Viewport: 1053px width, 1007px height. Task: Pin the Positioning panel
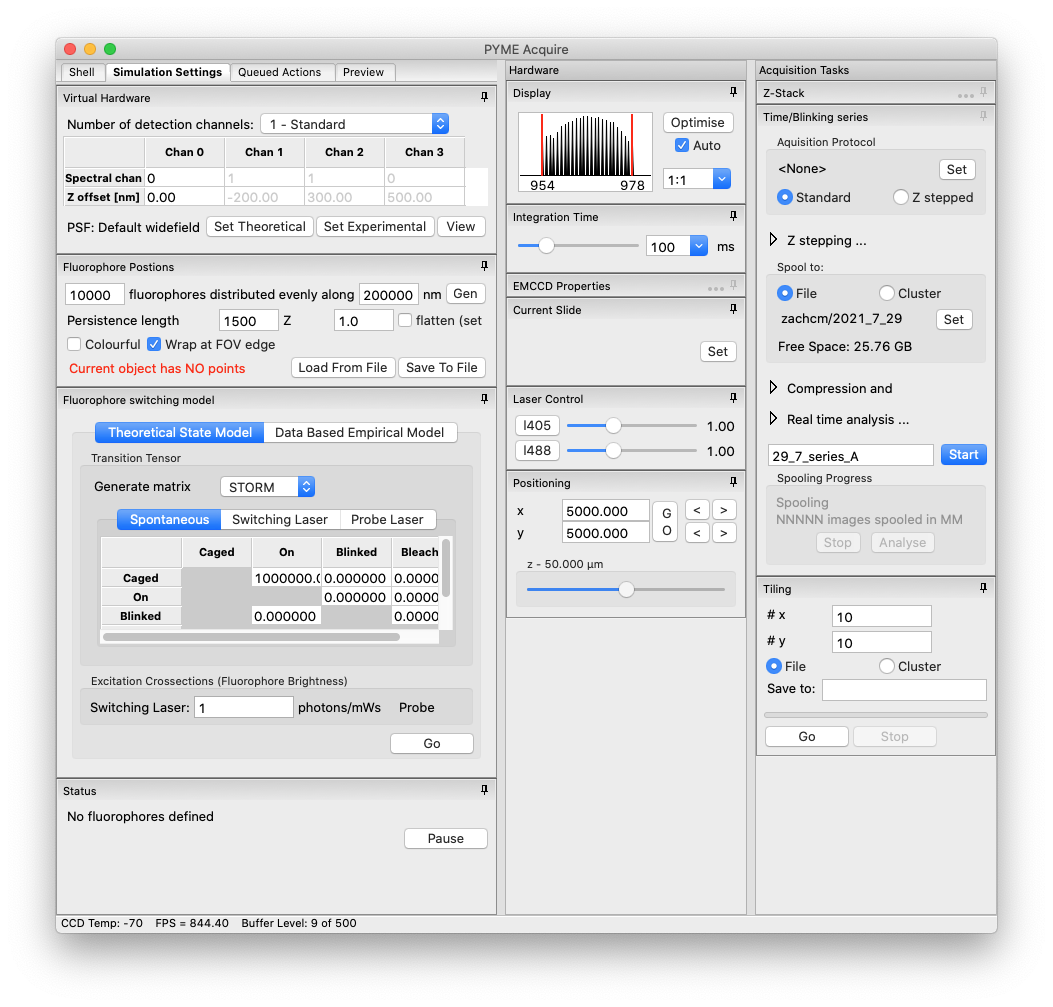pos(733,482)
